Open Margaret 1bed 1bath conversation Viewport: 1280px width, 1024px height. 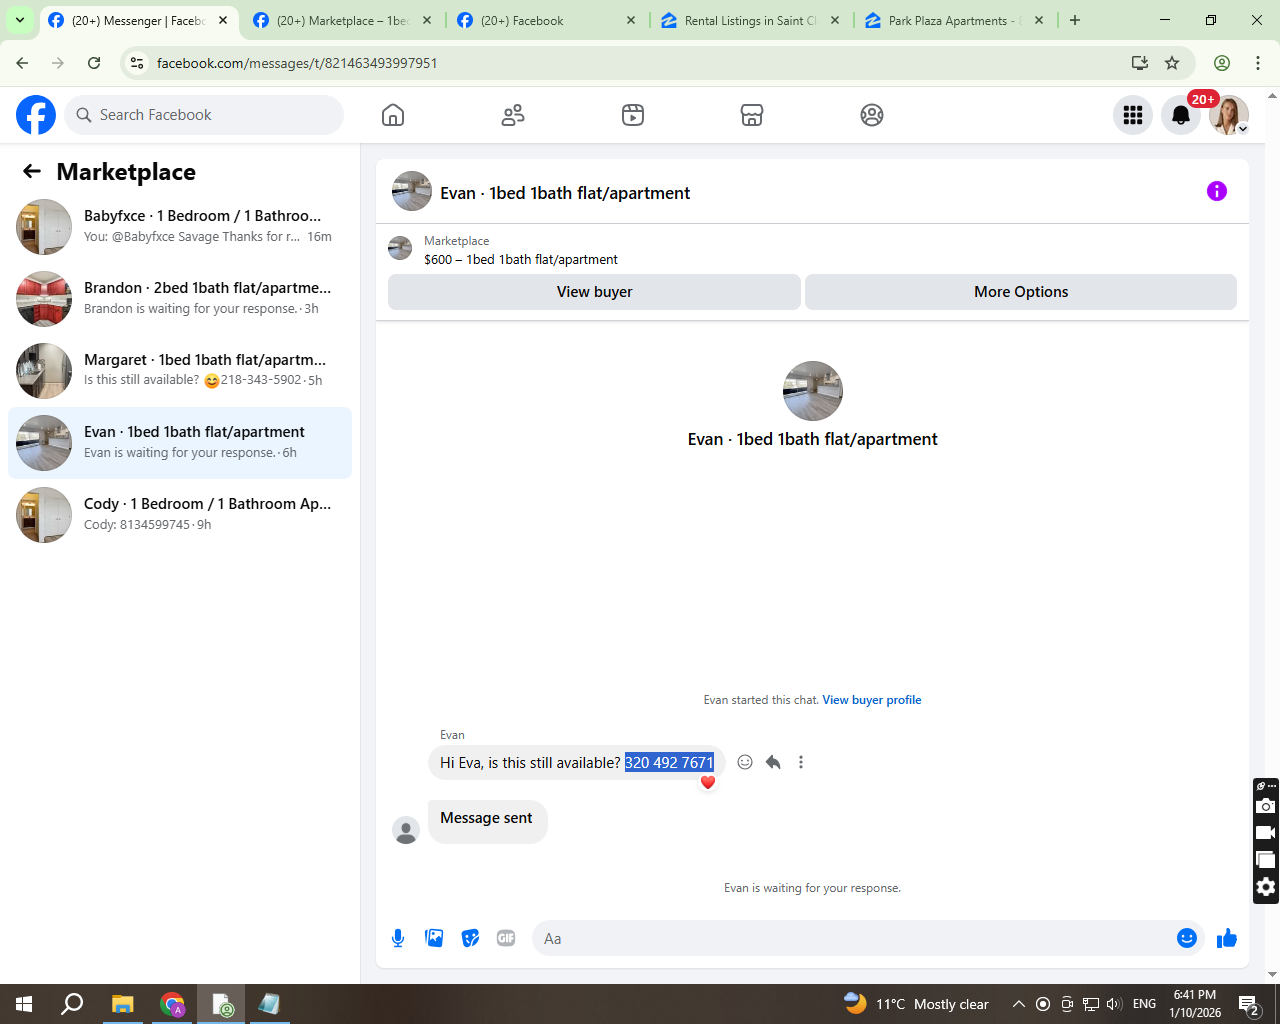click(x=180, y=371)
